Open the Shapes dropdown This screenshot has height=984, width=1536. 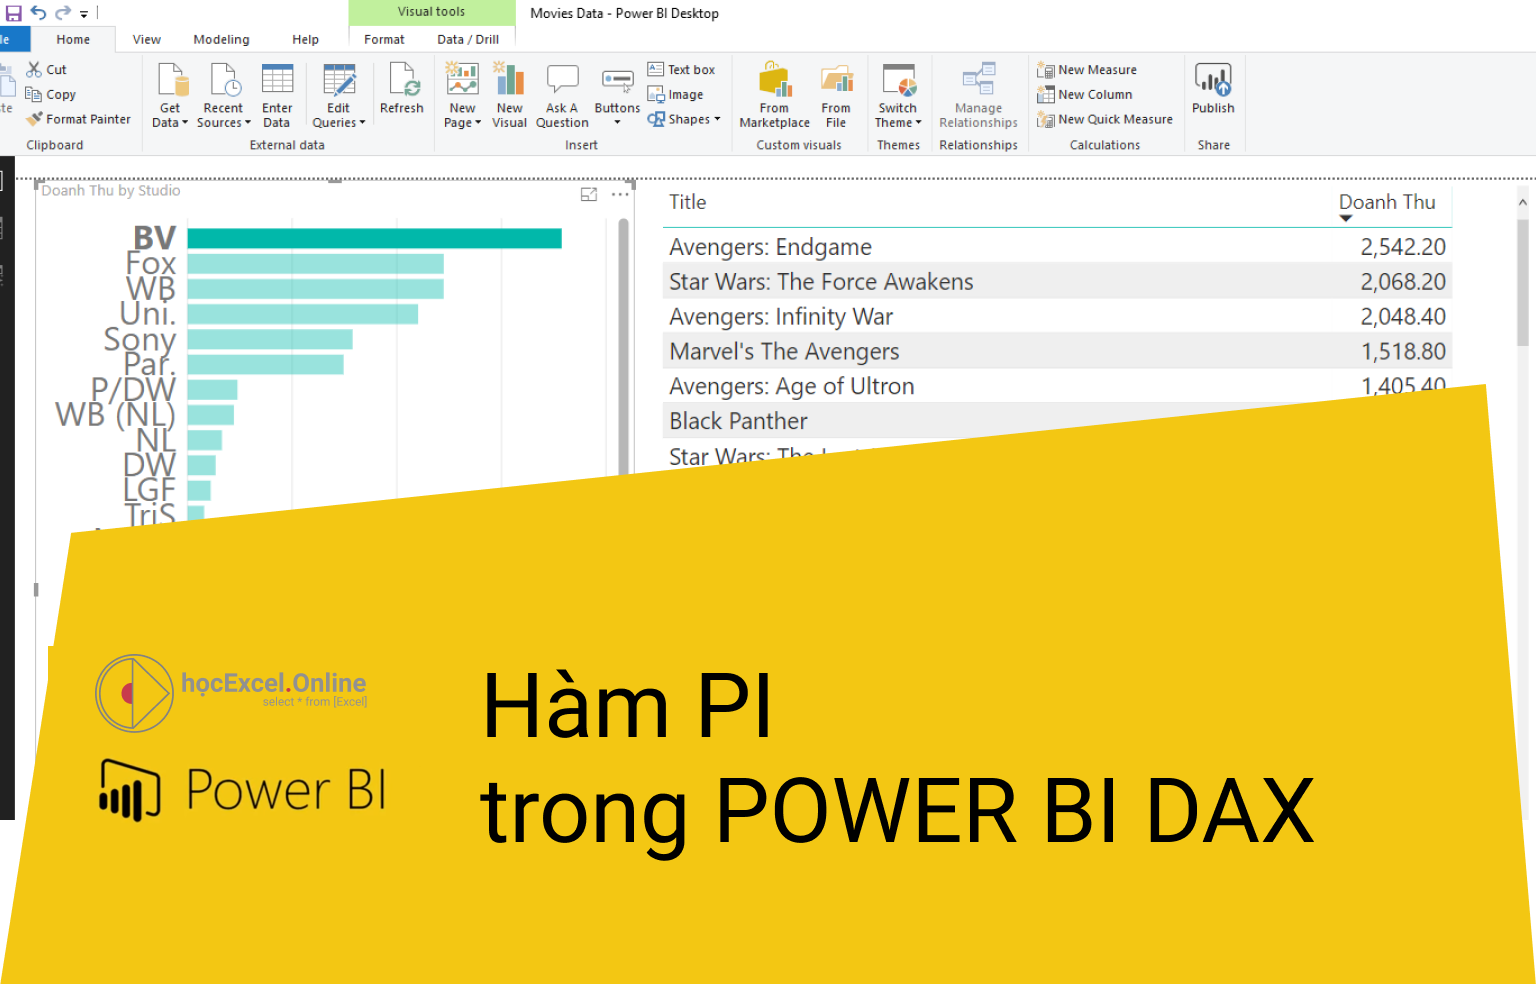pyautogui.click(x=683, y=119)
